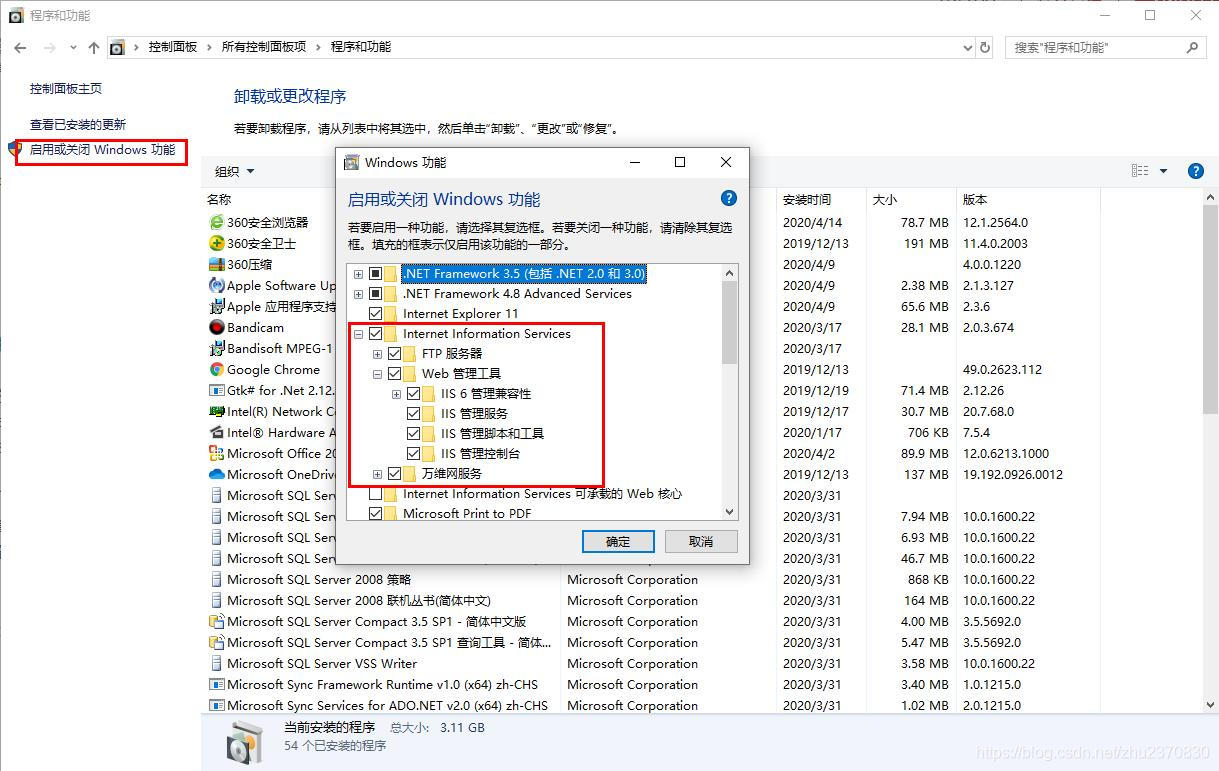Toggle the .NET Framework 3.5 checkbox

376,273
